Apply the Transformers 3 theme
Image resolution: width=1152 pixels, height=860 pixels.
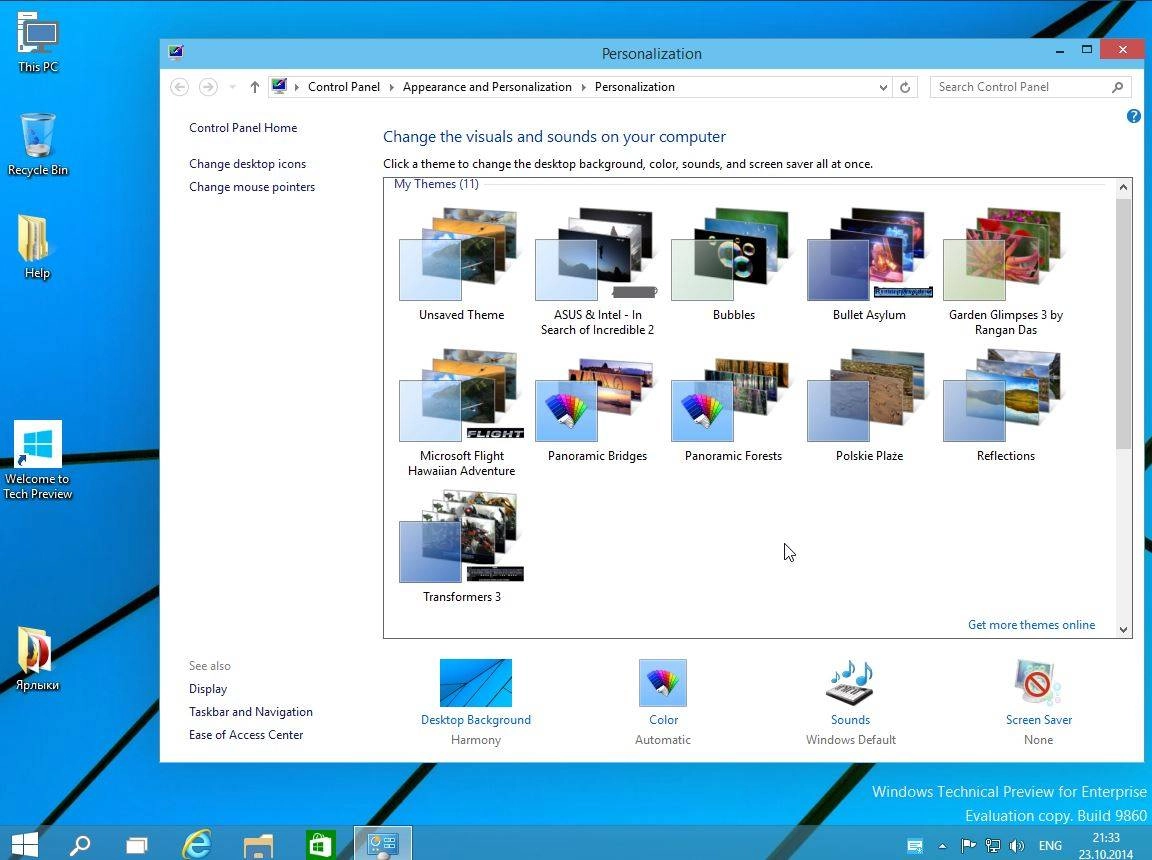point(461,547)
